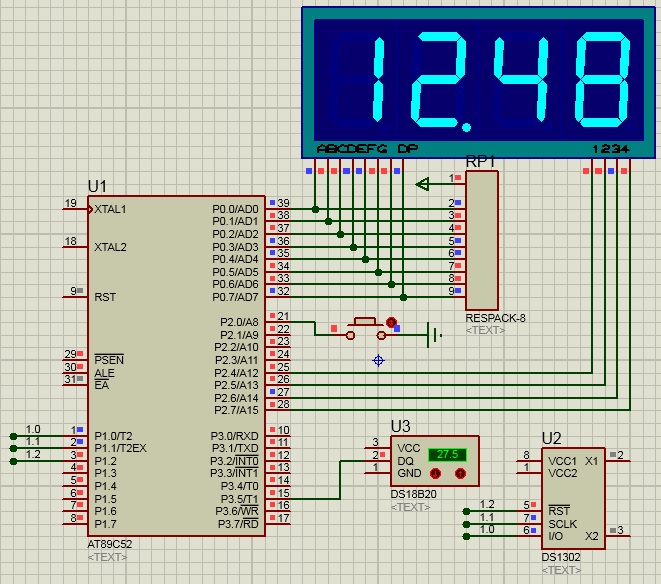Click the P0.7/AD7 pin label

coord(235,297)
